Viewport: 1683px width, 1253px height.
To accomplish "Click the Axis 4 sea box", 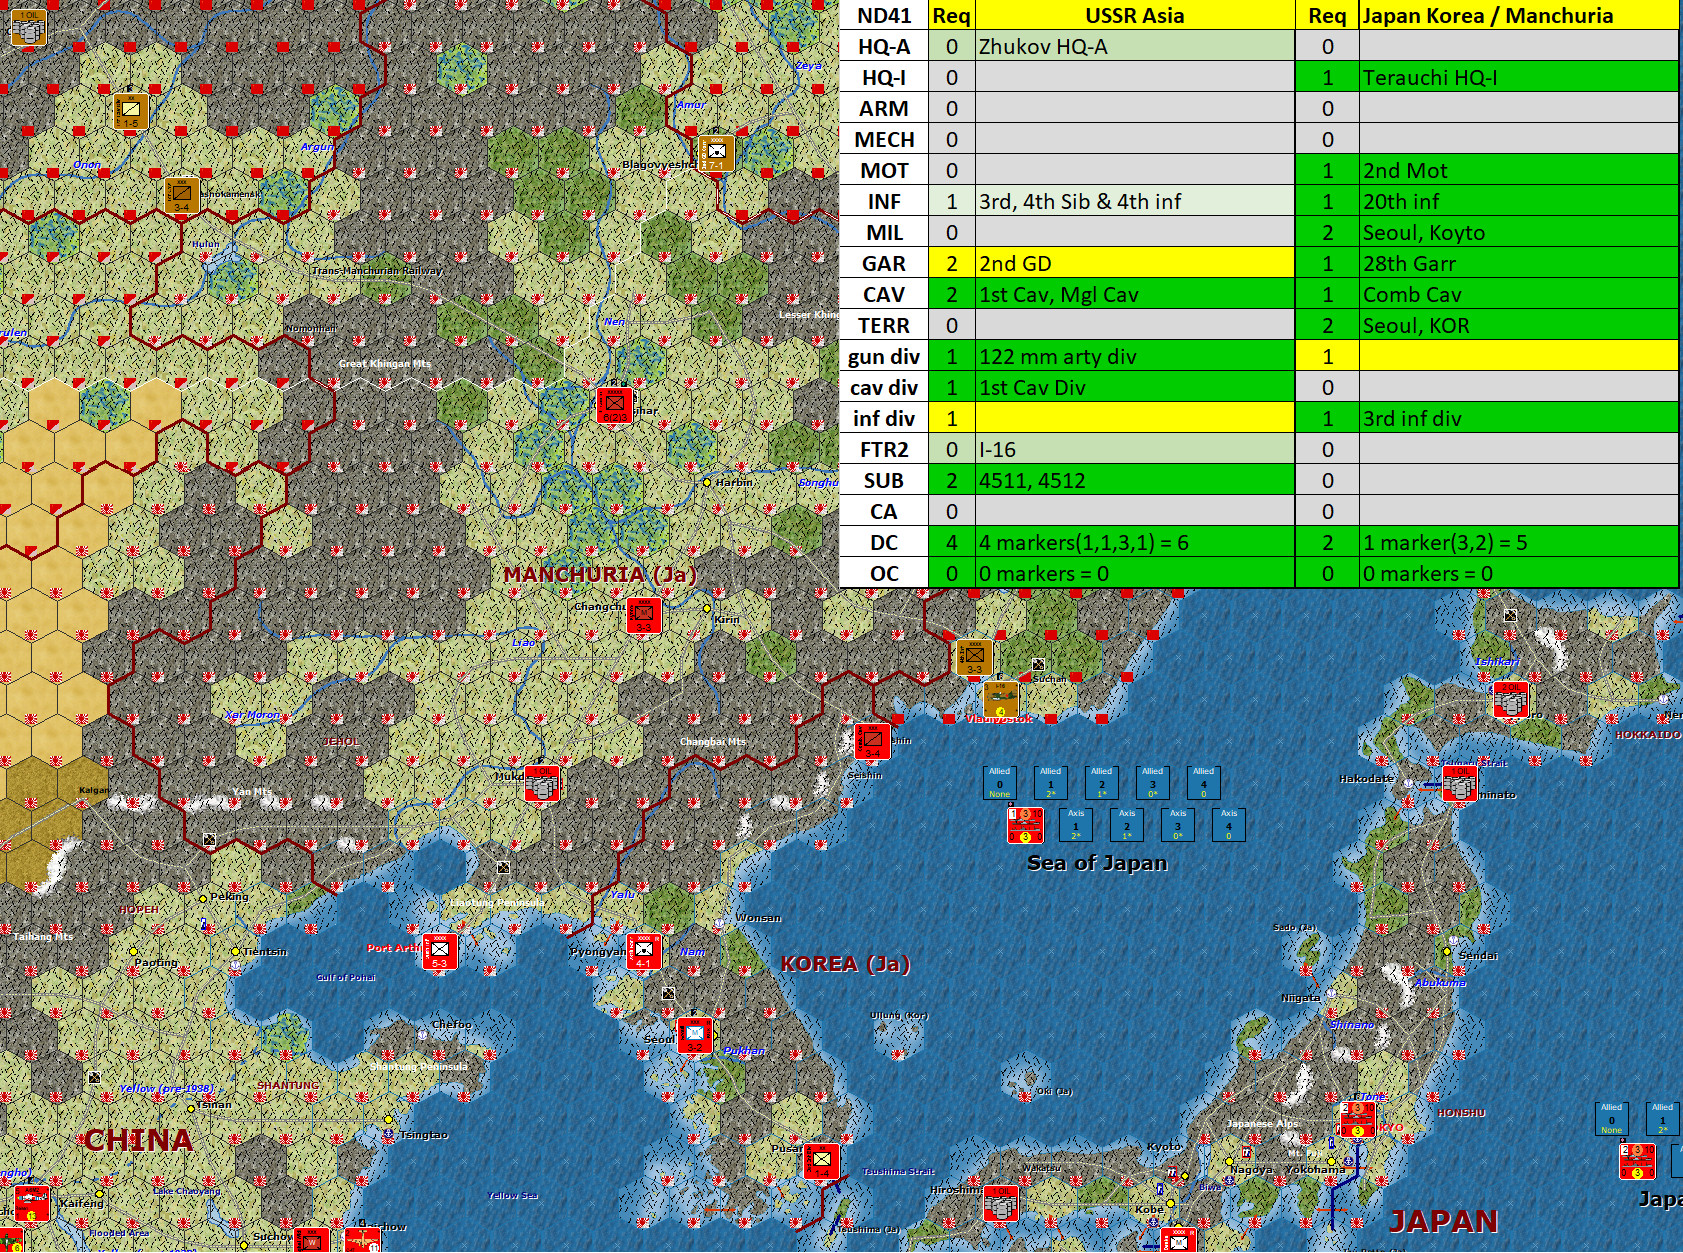I will pyautogui.click(x=1229, y=825).
